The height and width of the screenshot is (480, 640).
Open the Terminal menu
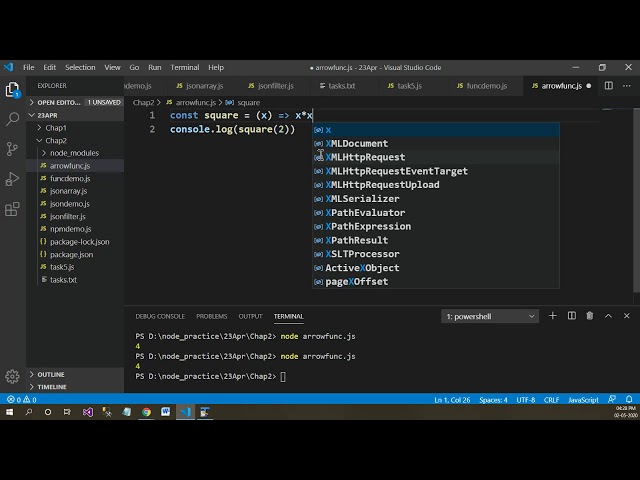185,67
